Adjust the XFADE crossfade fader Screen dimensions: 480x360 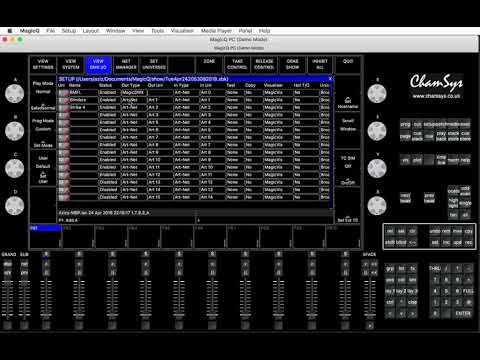(x=370, y=299)
